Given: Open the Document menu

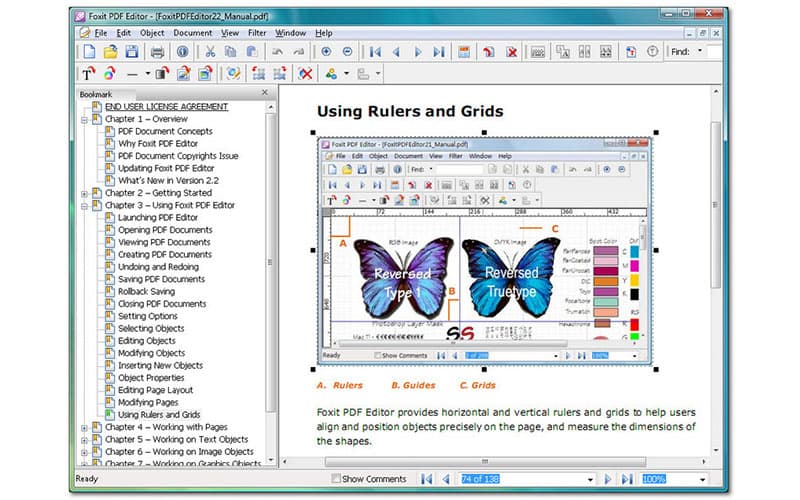Looking at the screenshot, I should click(192, 33).
